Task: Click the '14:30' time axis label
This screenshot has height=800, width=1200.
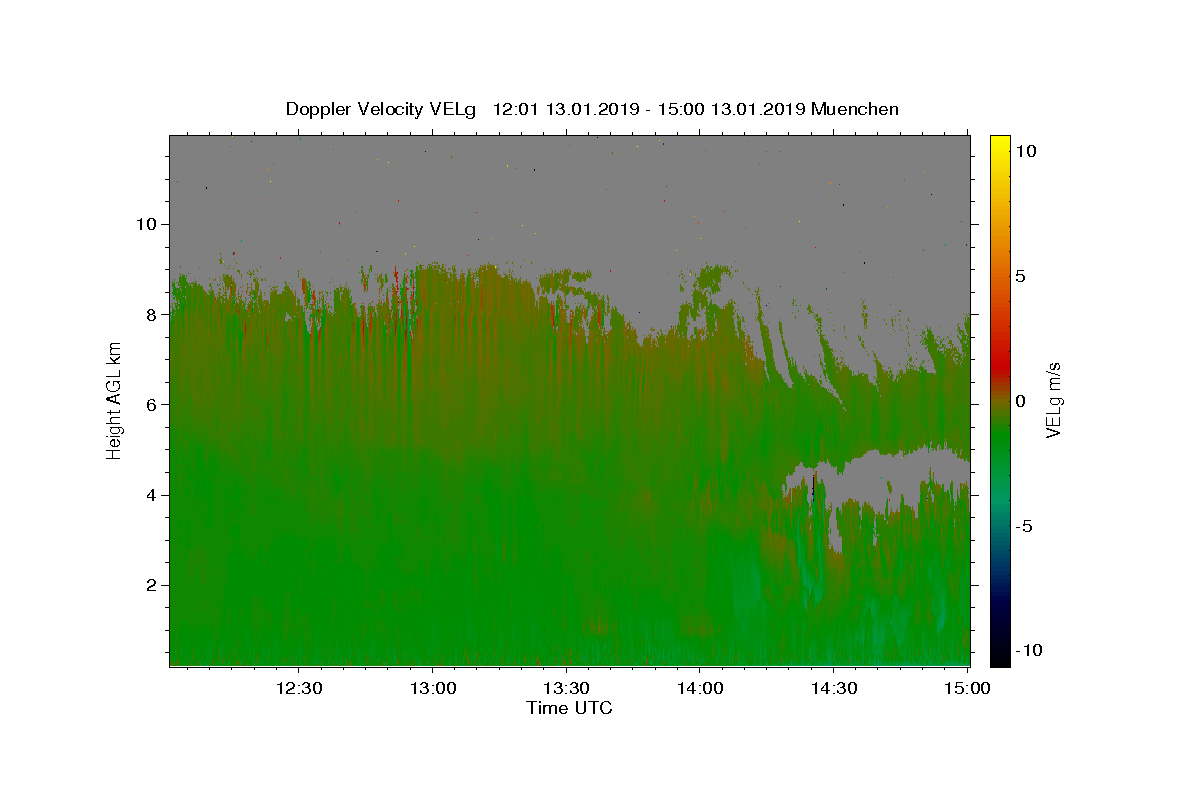Action: (x=833, y=688)
